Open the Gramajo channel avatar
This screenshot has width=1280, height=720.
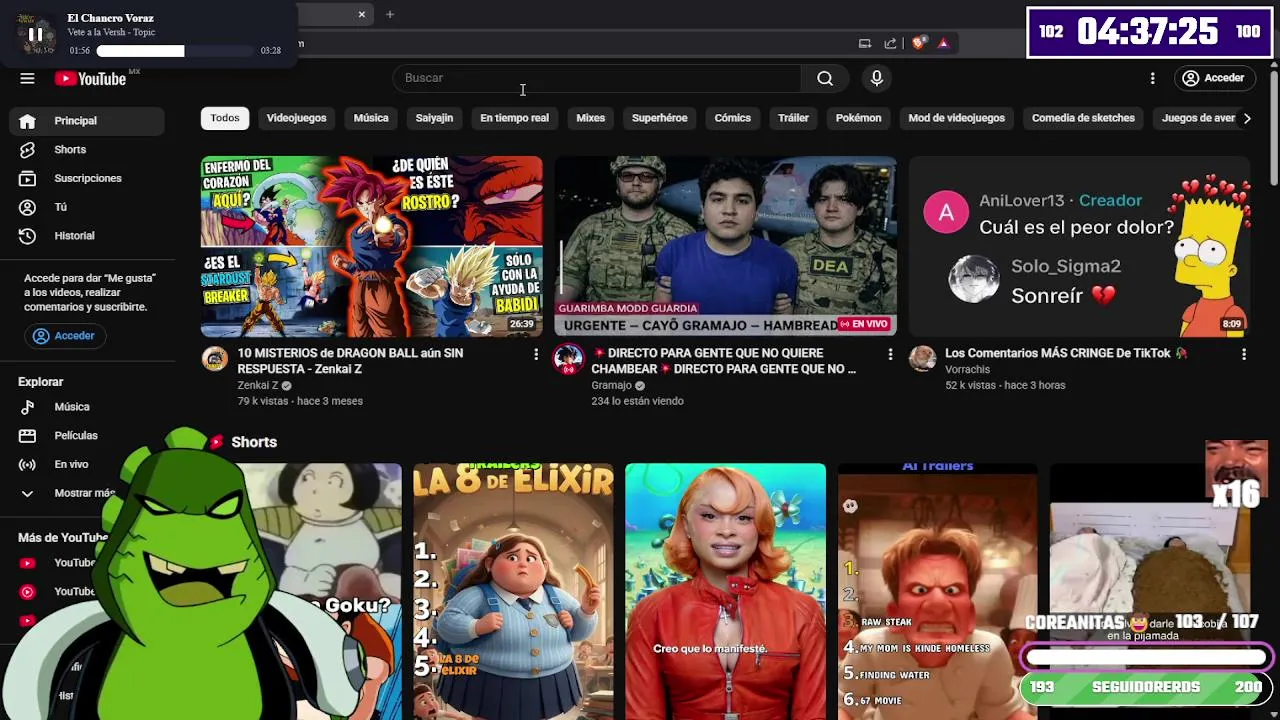(x=569, y=359)
